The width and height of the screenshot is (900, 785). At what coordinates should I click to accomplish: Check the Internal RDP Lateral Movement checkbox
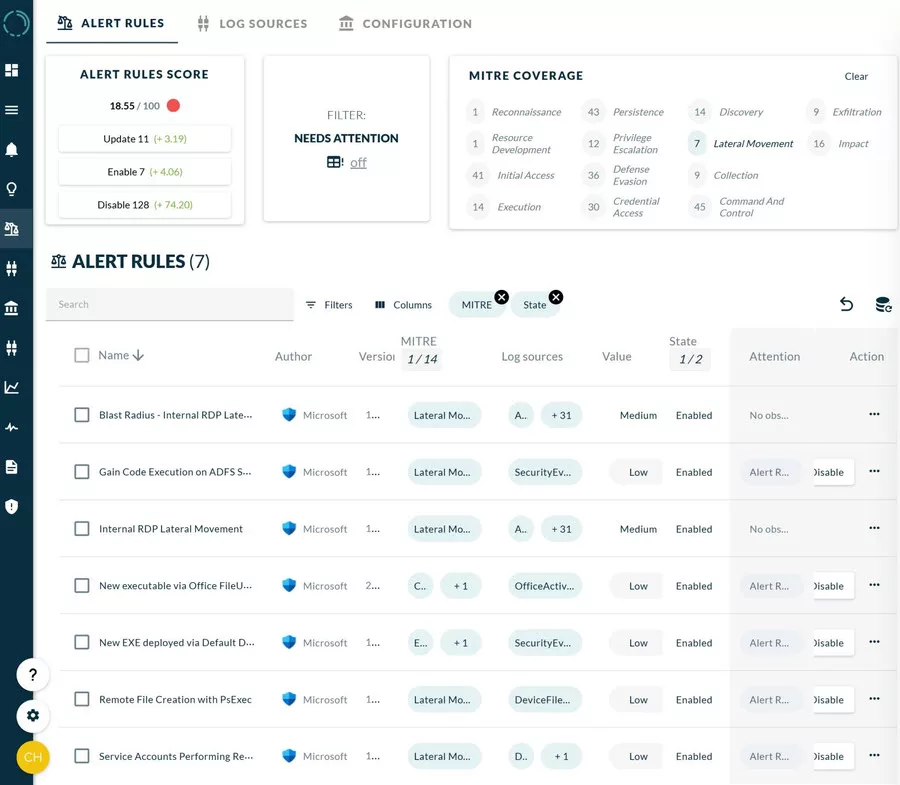[x=82, y=528]
